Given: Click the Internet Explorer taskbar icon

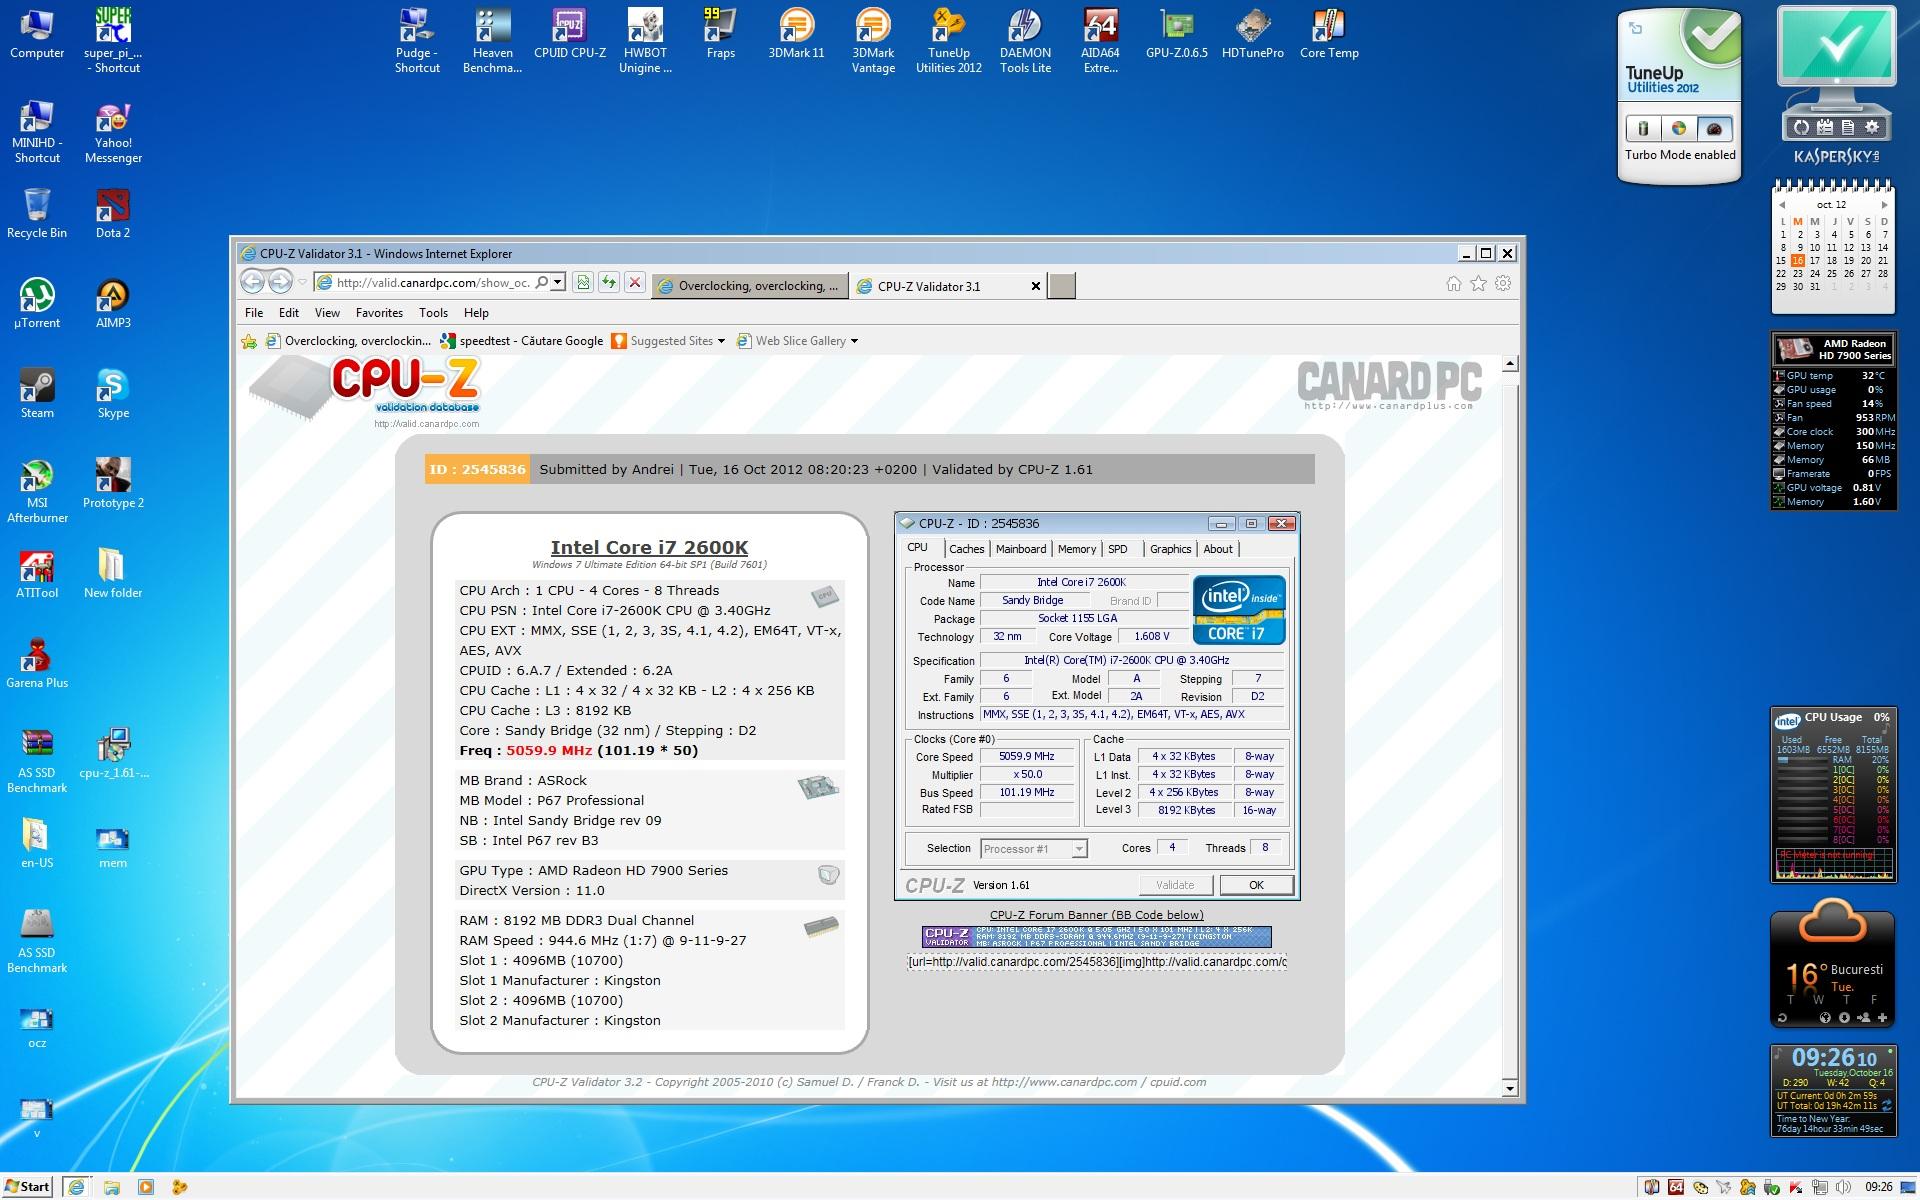Looking at the screenshot, I should 76,1187.
